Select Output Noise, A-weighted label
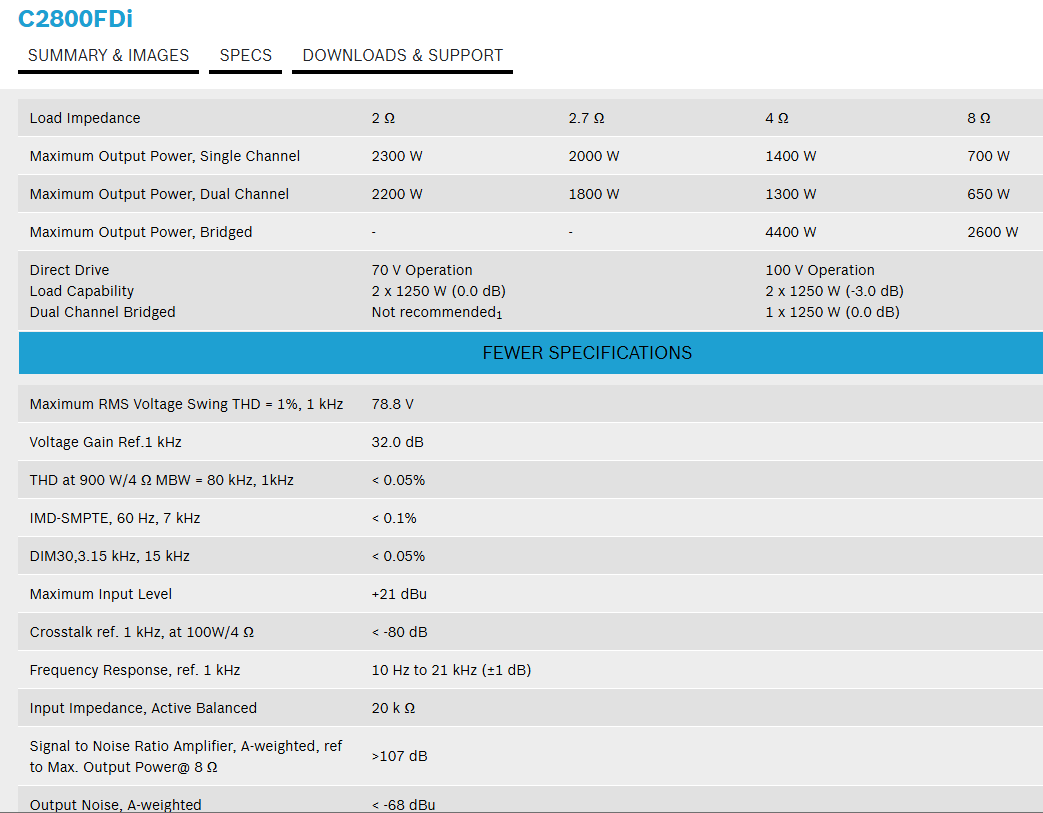The height and width of the screenshot is (813, 1043). (x=115, y=804)
